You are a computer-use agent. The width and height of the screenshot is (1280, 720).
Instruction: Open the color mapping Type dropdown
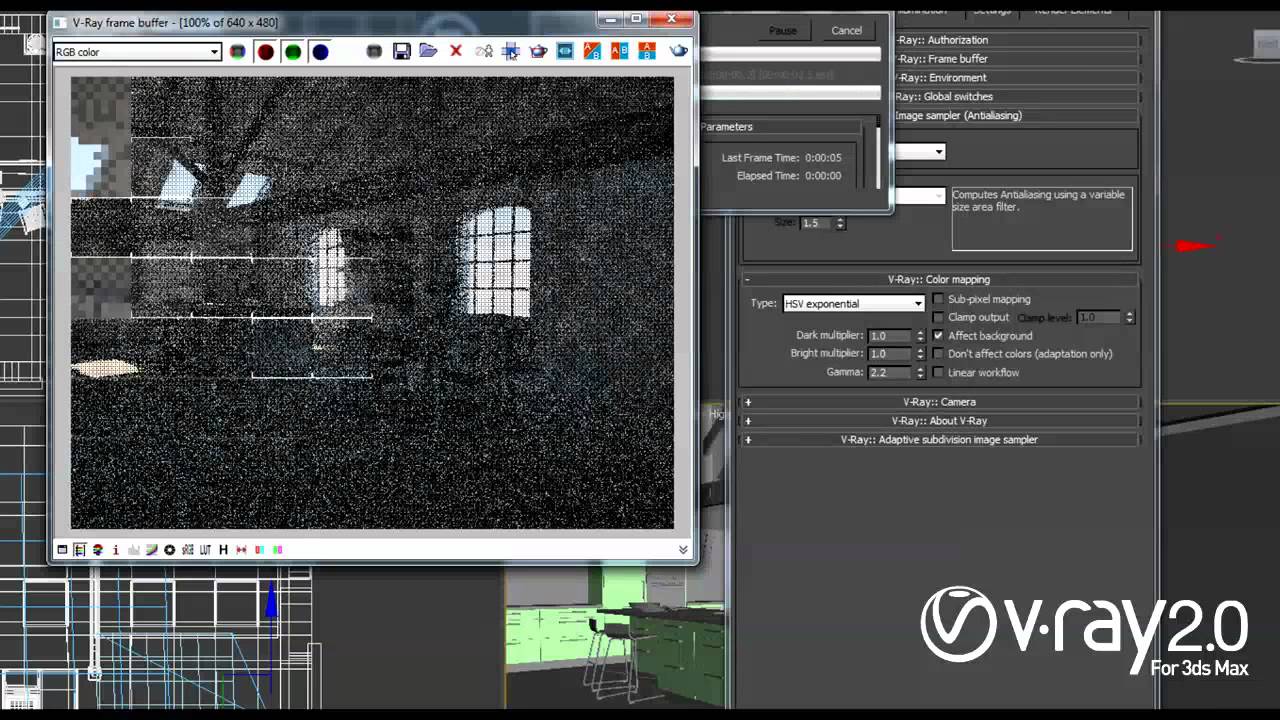pos(853,303)
